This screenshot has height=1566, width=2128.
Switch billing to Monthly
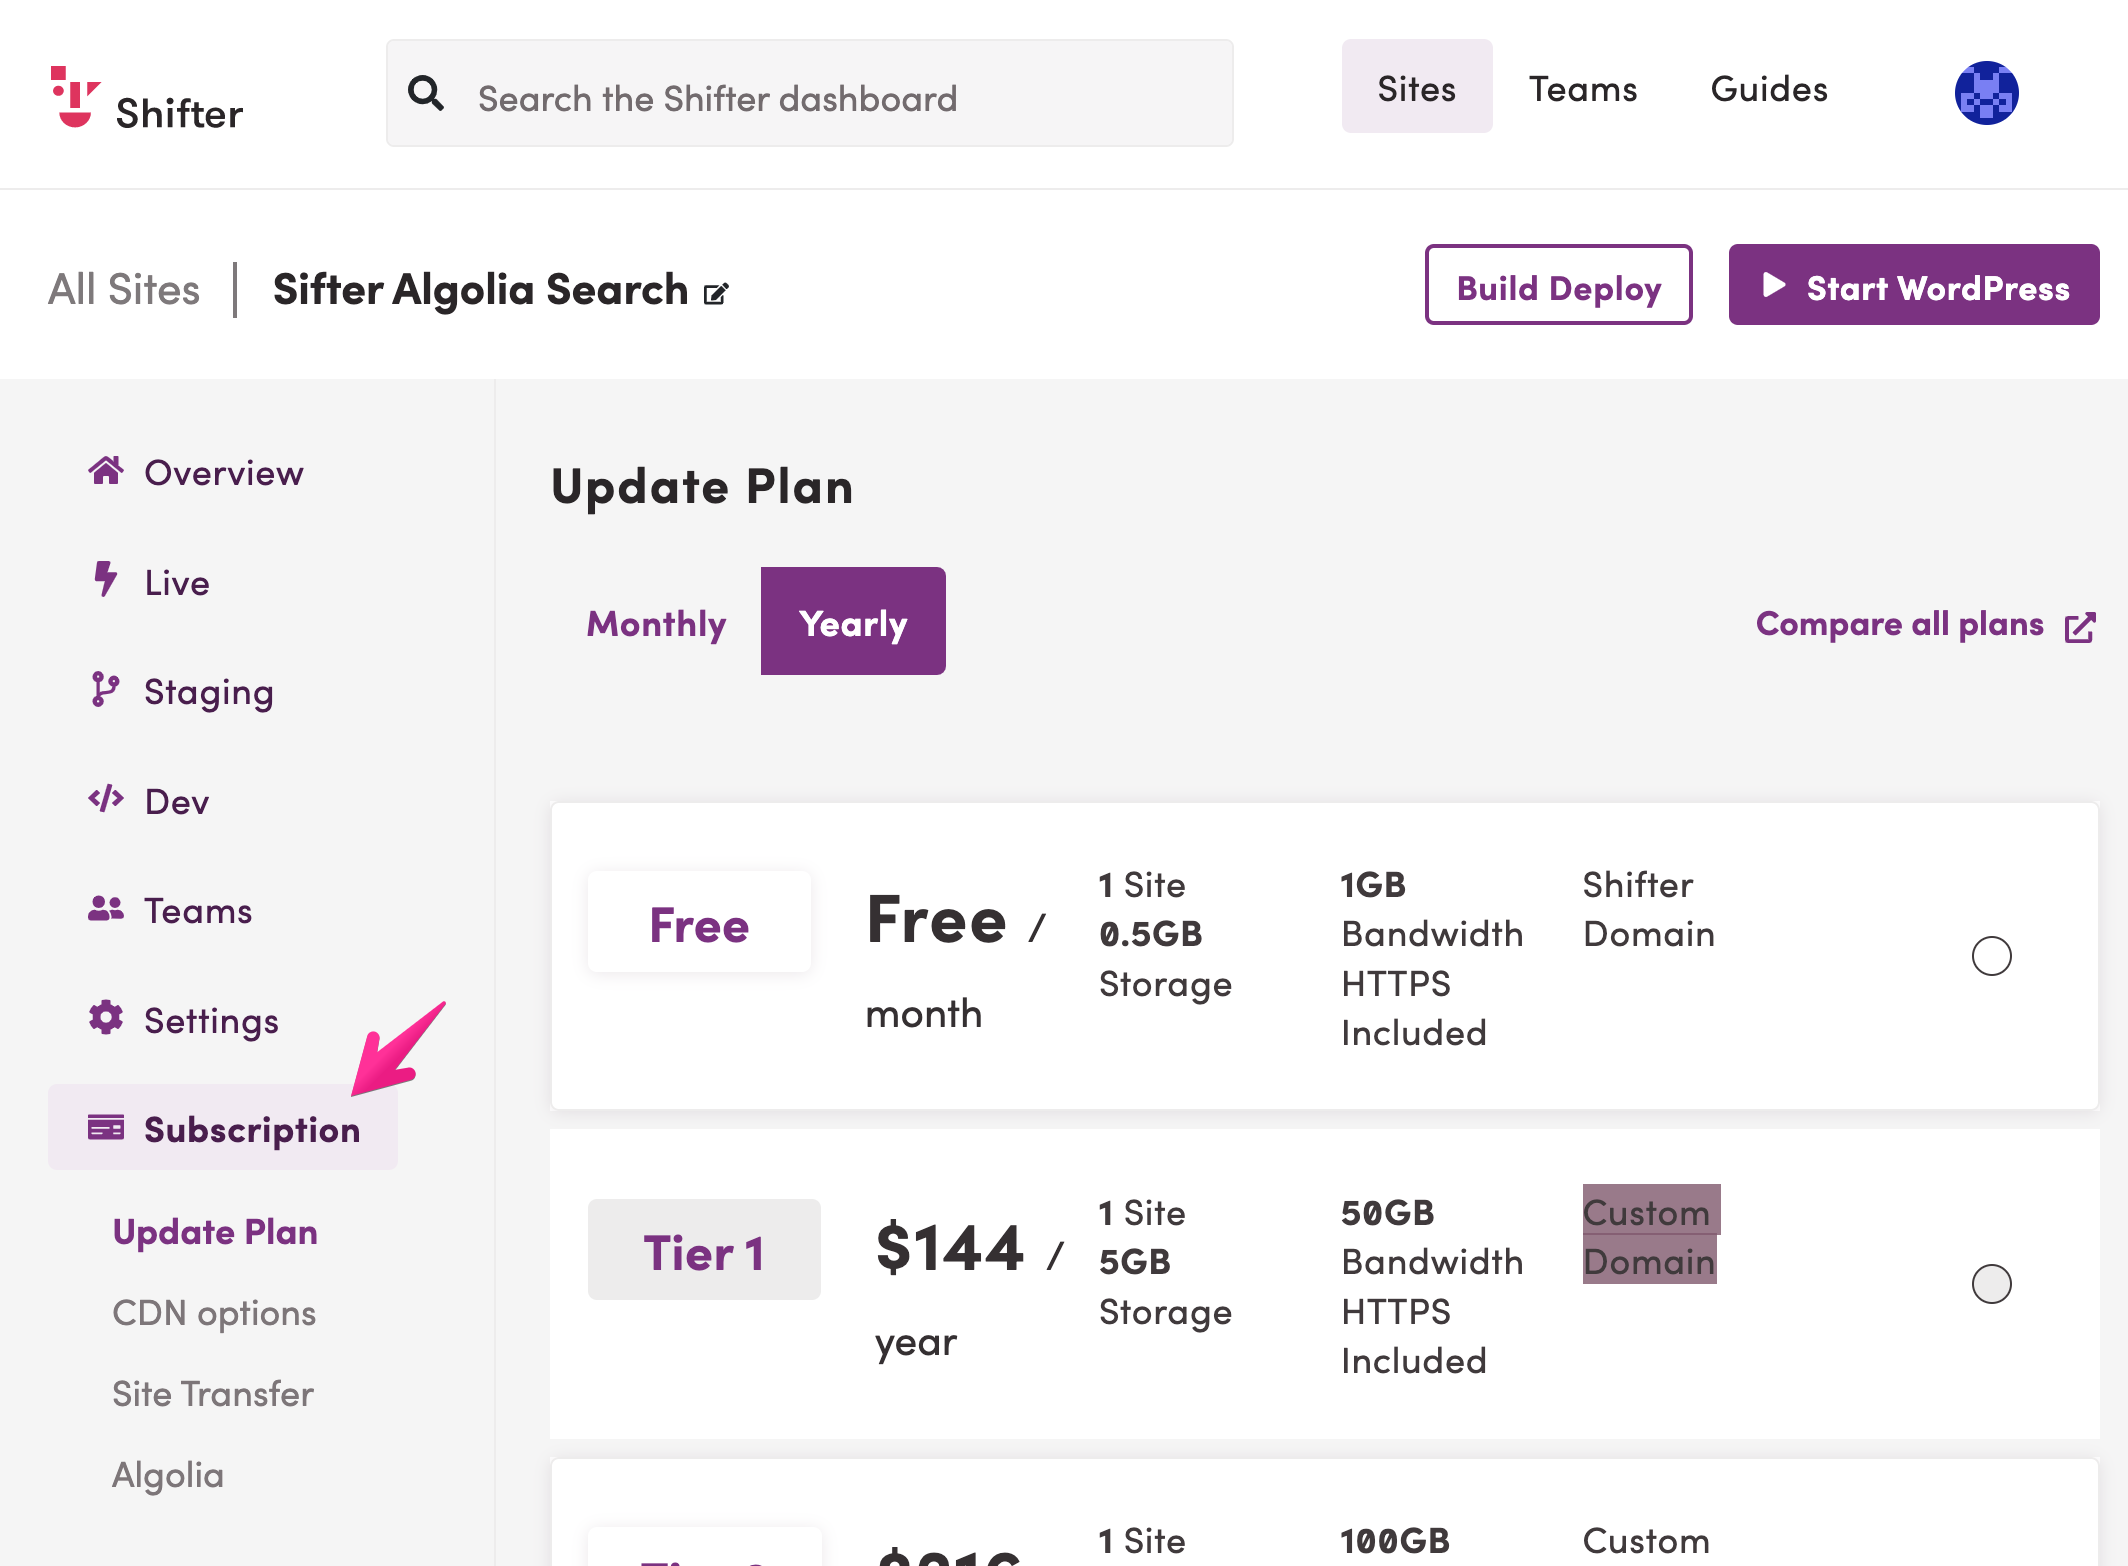[x=656, y=623]
